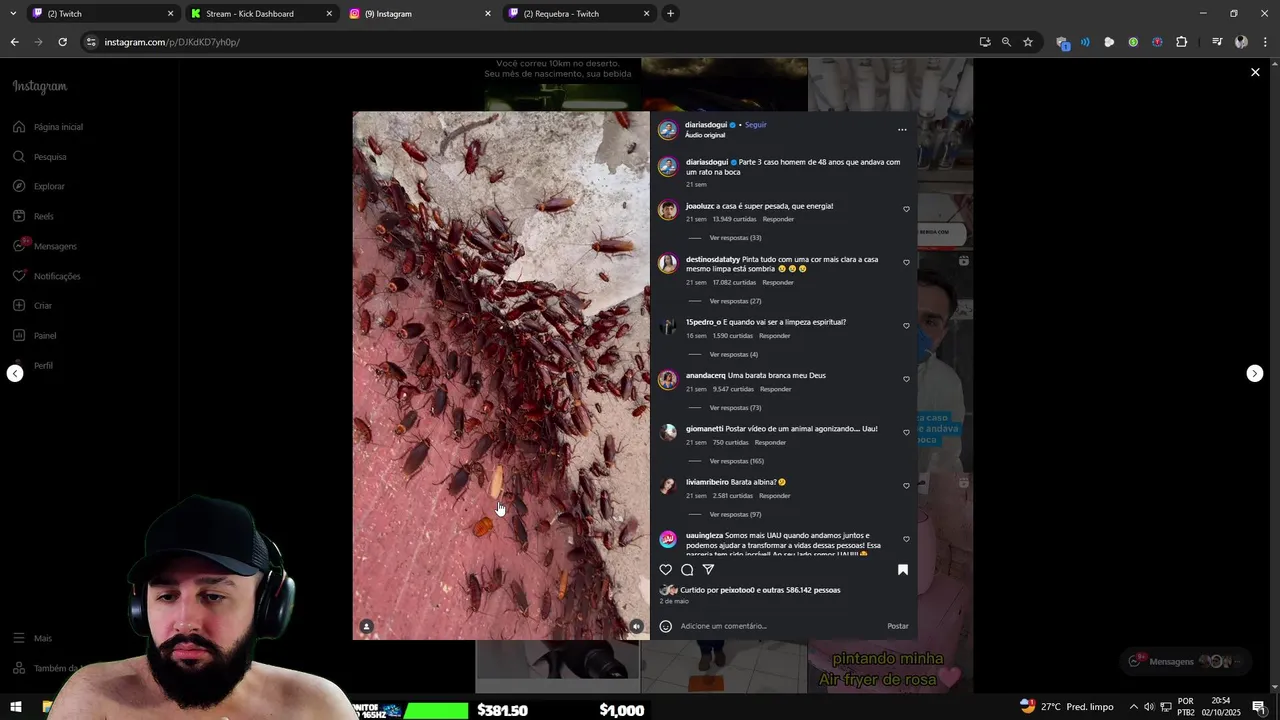Click Responder under liviamribeiro's comment
The image size is (1280, 720).
click(775, 495)
